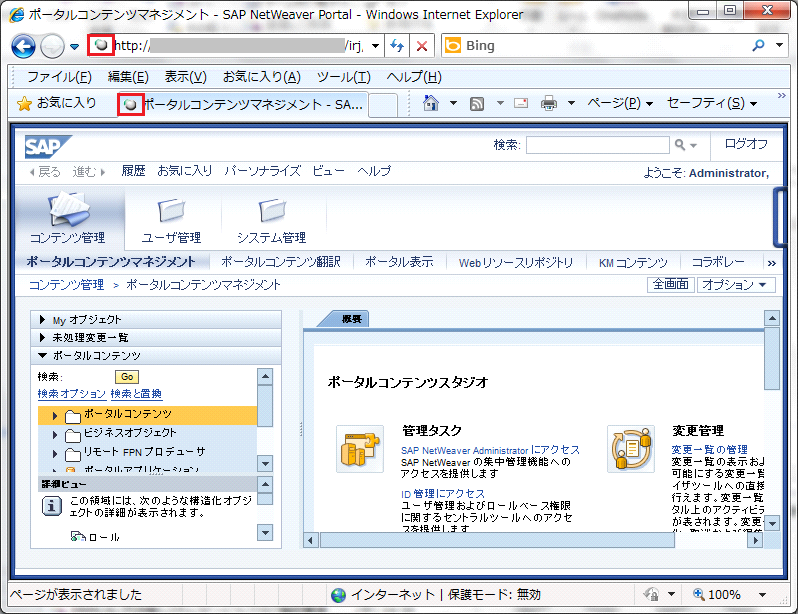Click the home icon in the command bar

pyautogui.click(x=431, y=103)
